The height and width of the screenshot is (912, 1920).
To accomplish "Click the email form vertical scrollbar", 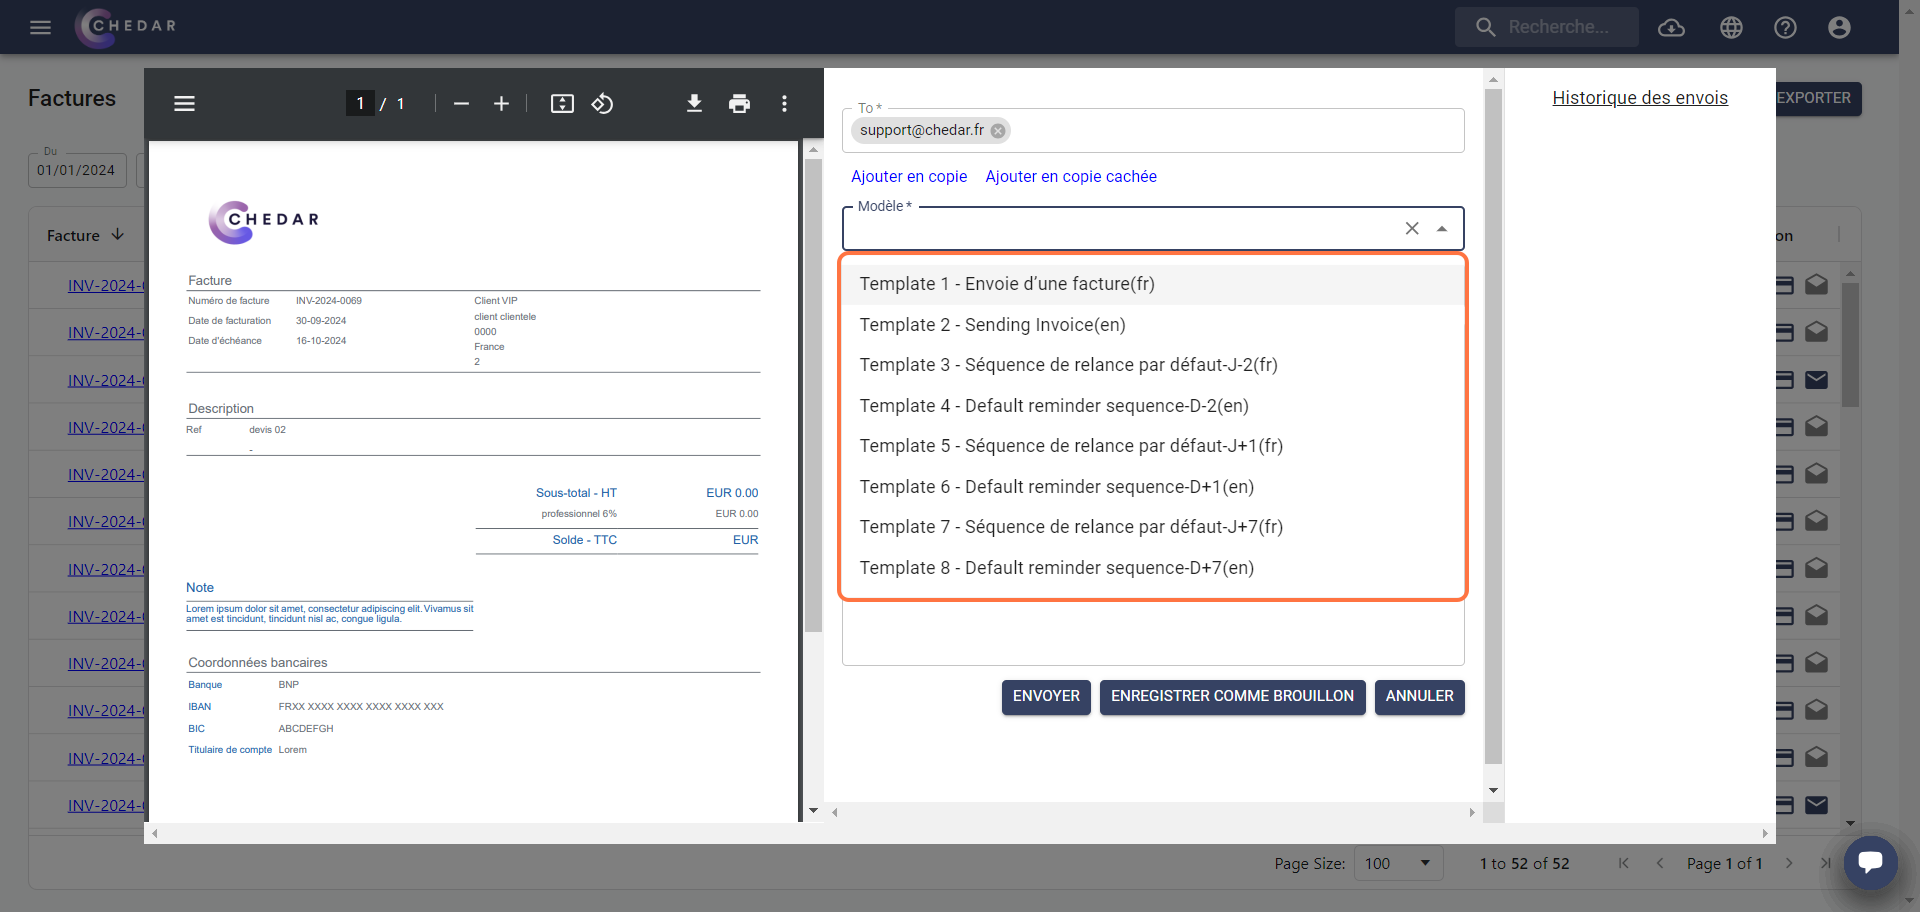I will pos(1494,427).
